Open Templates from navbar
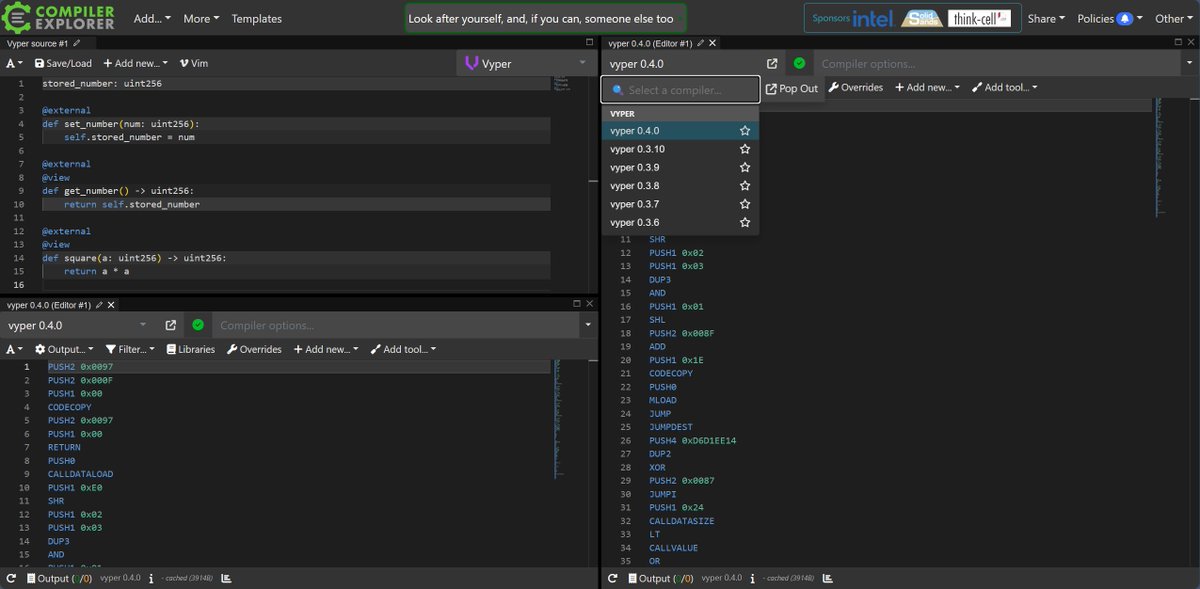Screen dimensions: 1200x589 tap(257, 18)
